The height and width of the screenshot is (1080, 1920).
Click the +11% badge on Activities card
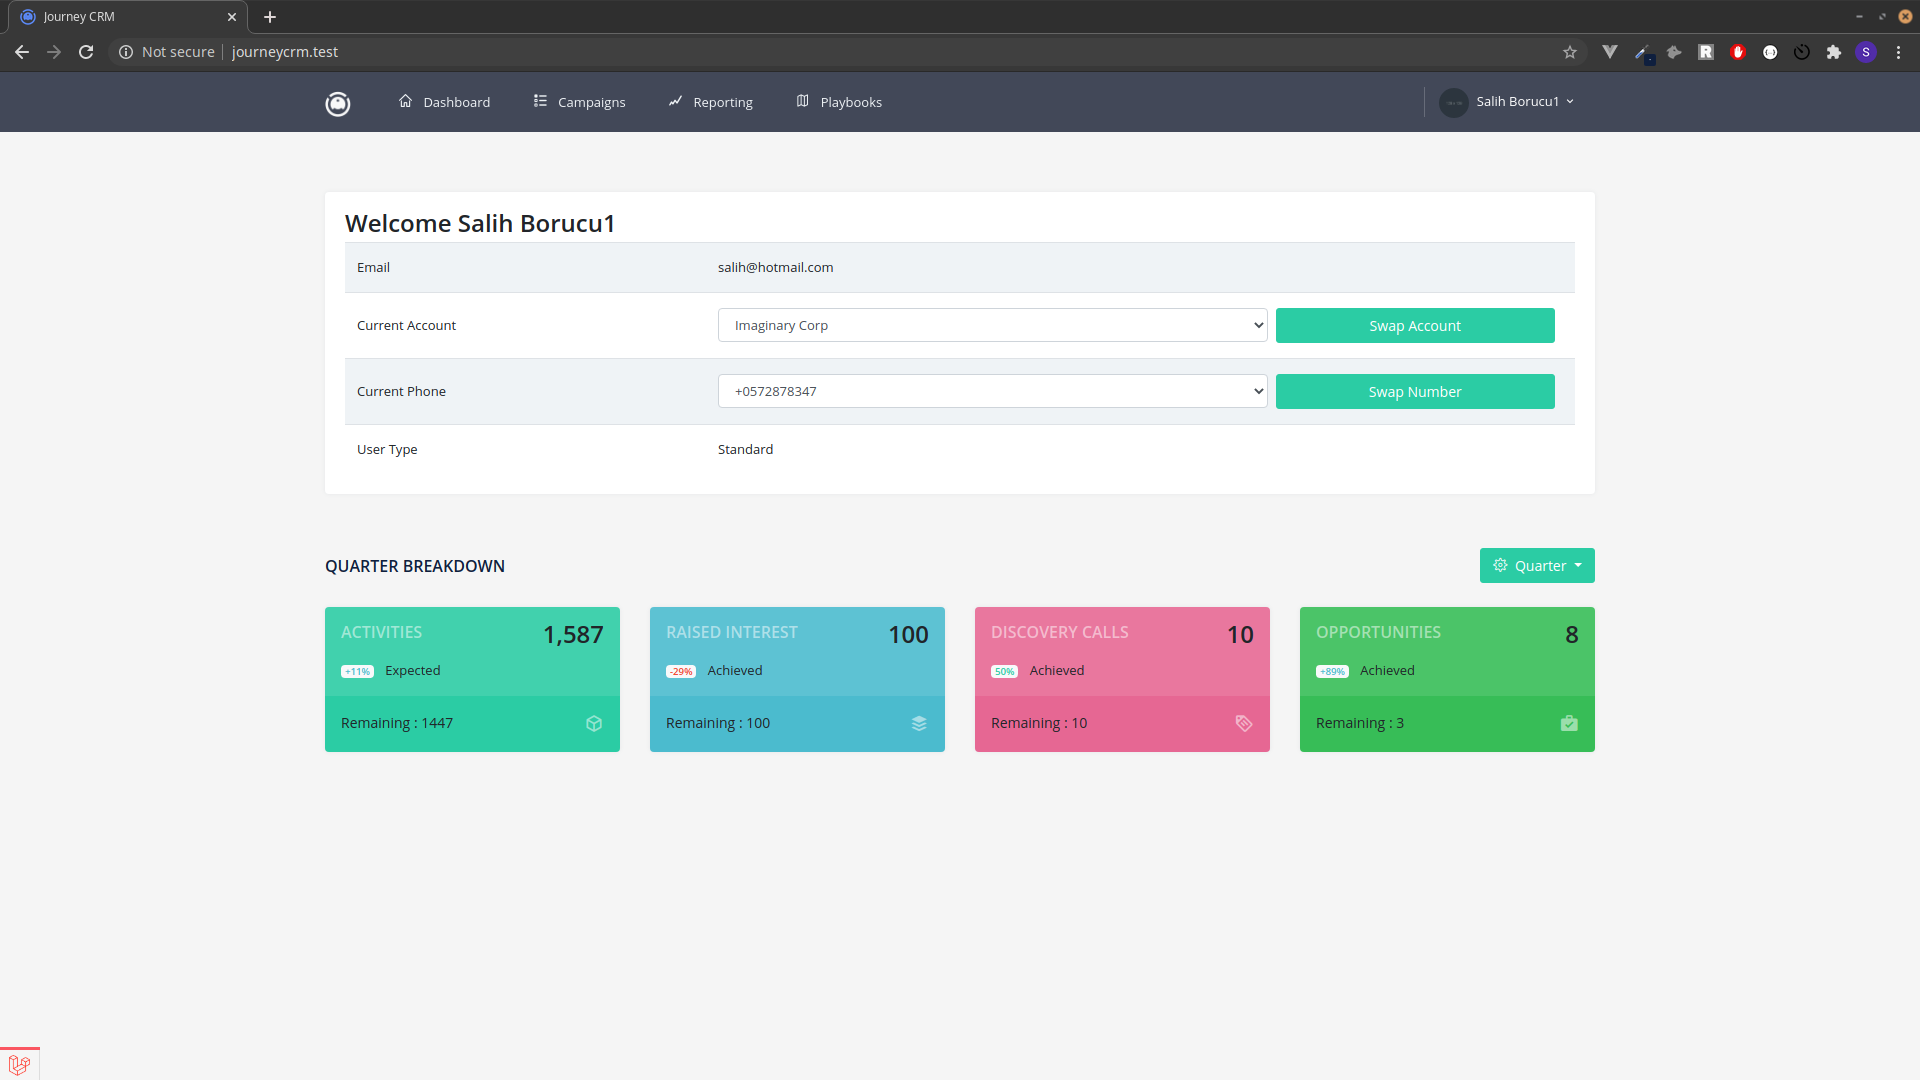coord(357,671)
